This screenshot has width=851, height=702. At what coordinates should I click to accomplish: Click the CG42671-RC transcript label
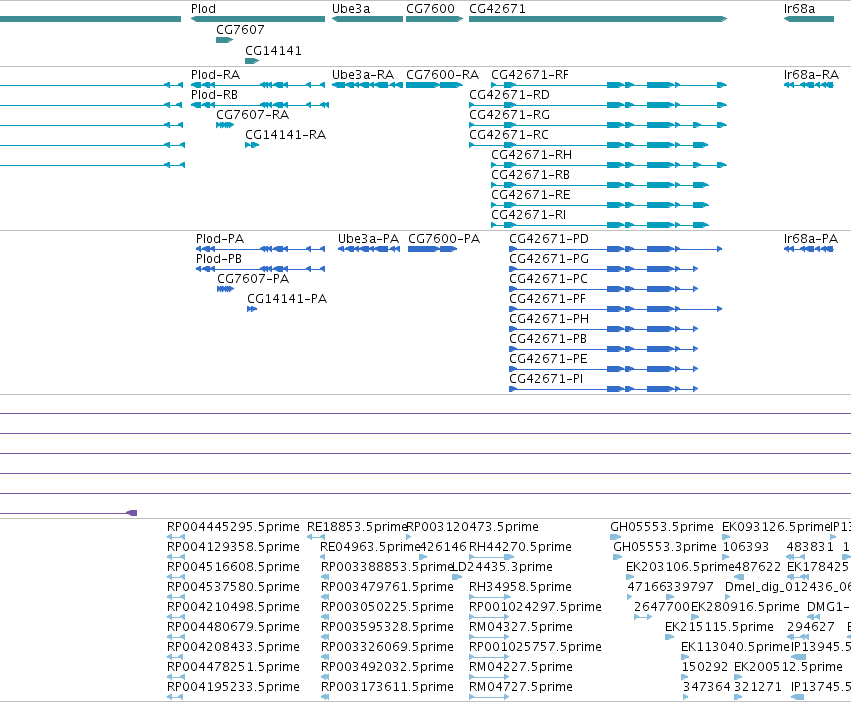click(509, 135)
